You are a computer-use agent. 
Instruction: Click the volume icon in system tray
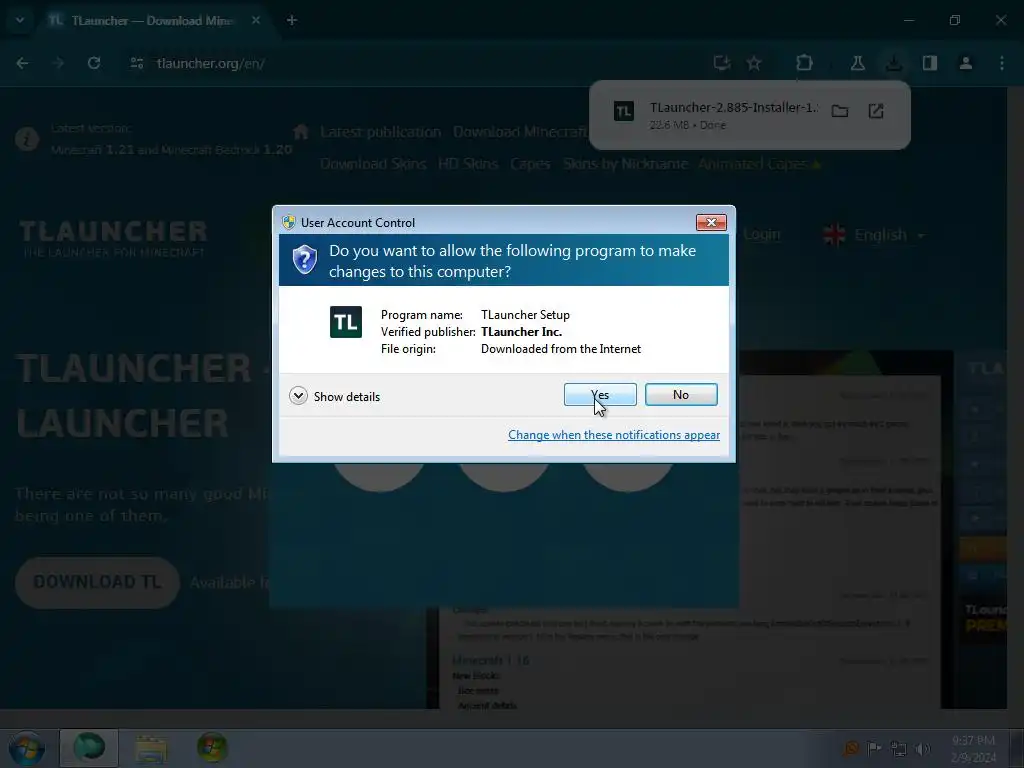(x=923, y=748)
